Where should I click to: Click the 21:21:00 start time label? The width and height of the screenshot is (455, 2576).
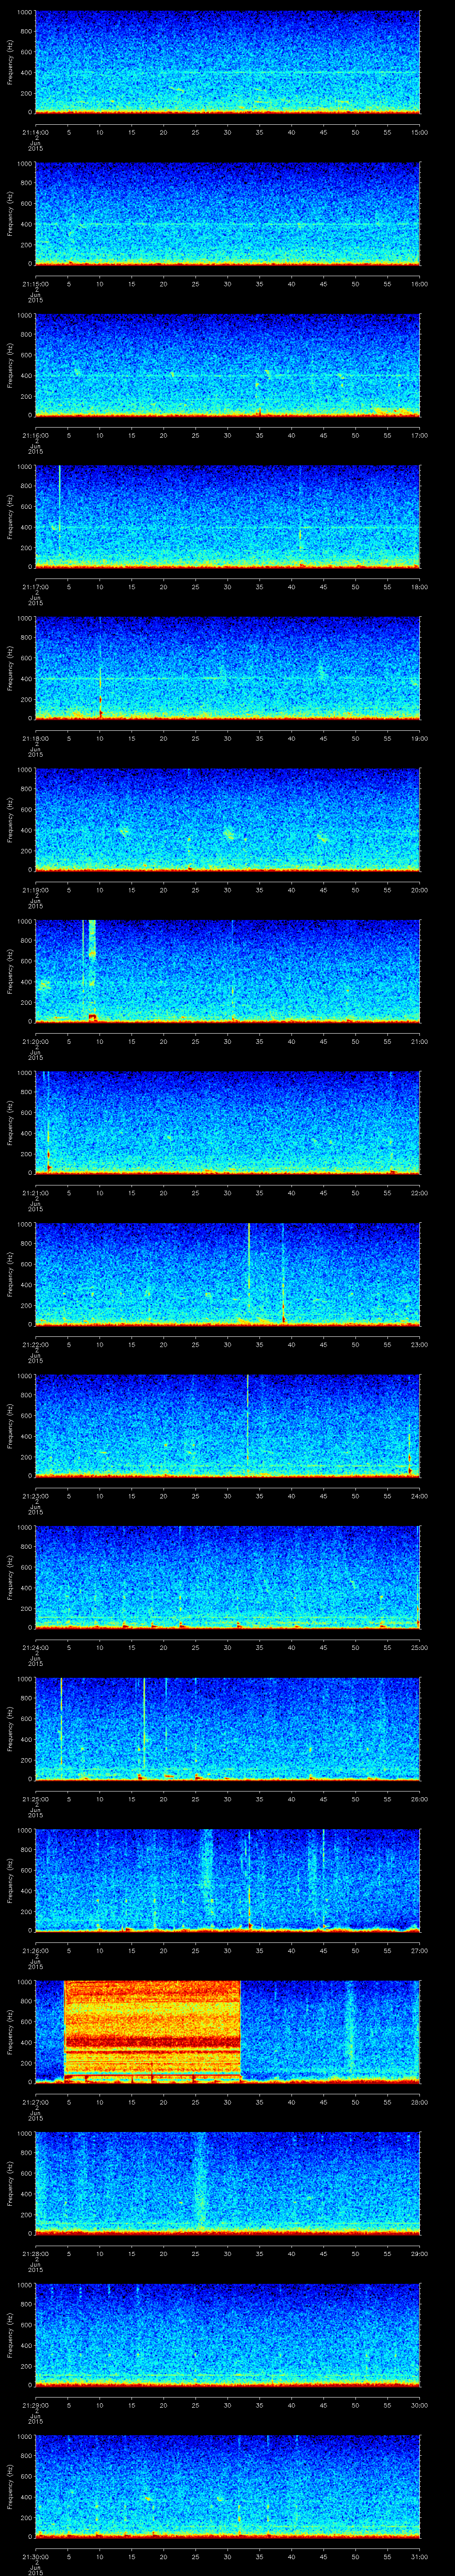pyautogui.click(x=35, y=1193)
